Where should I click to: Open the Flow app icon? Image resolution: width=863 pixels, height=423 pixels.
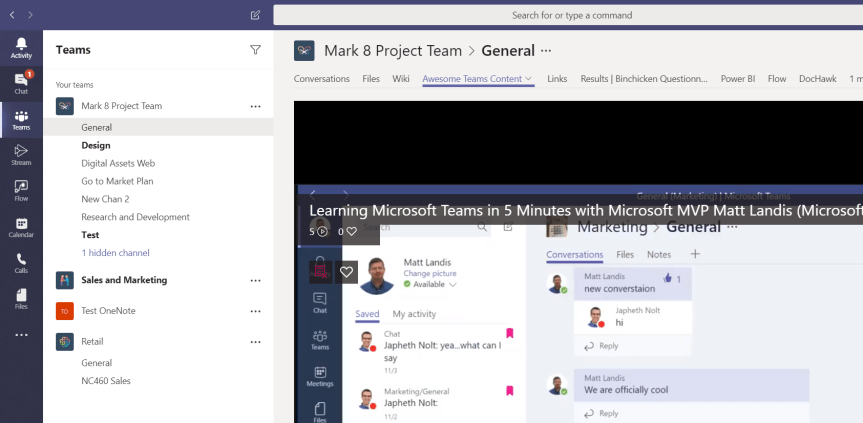[x=21, y=190]
